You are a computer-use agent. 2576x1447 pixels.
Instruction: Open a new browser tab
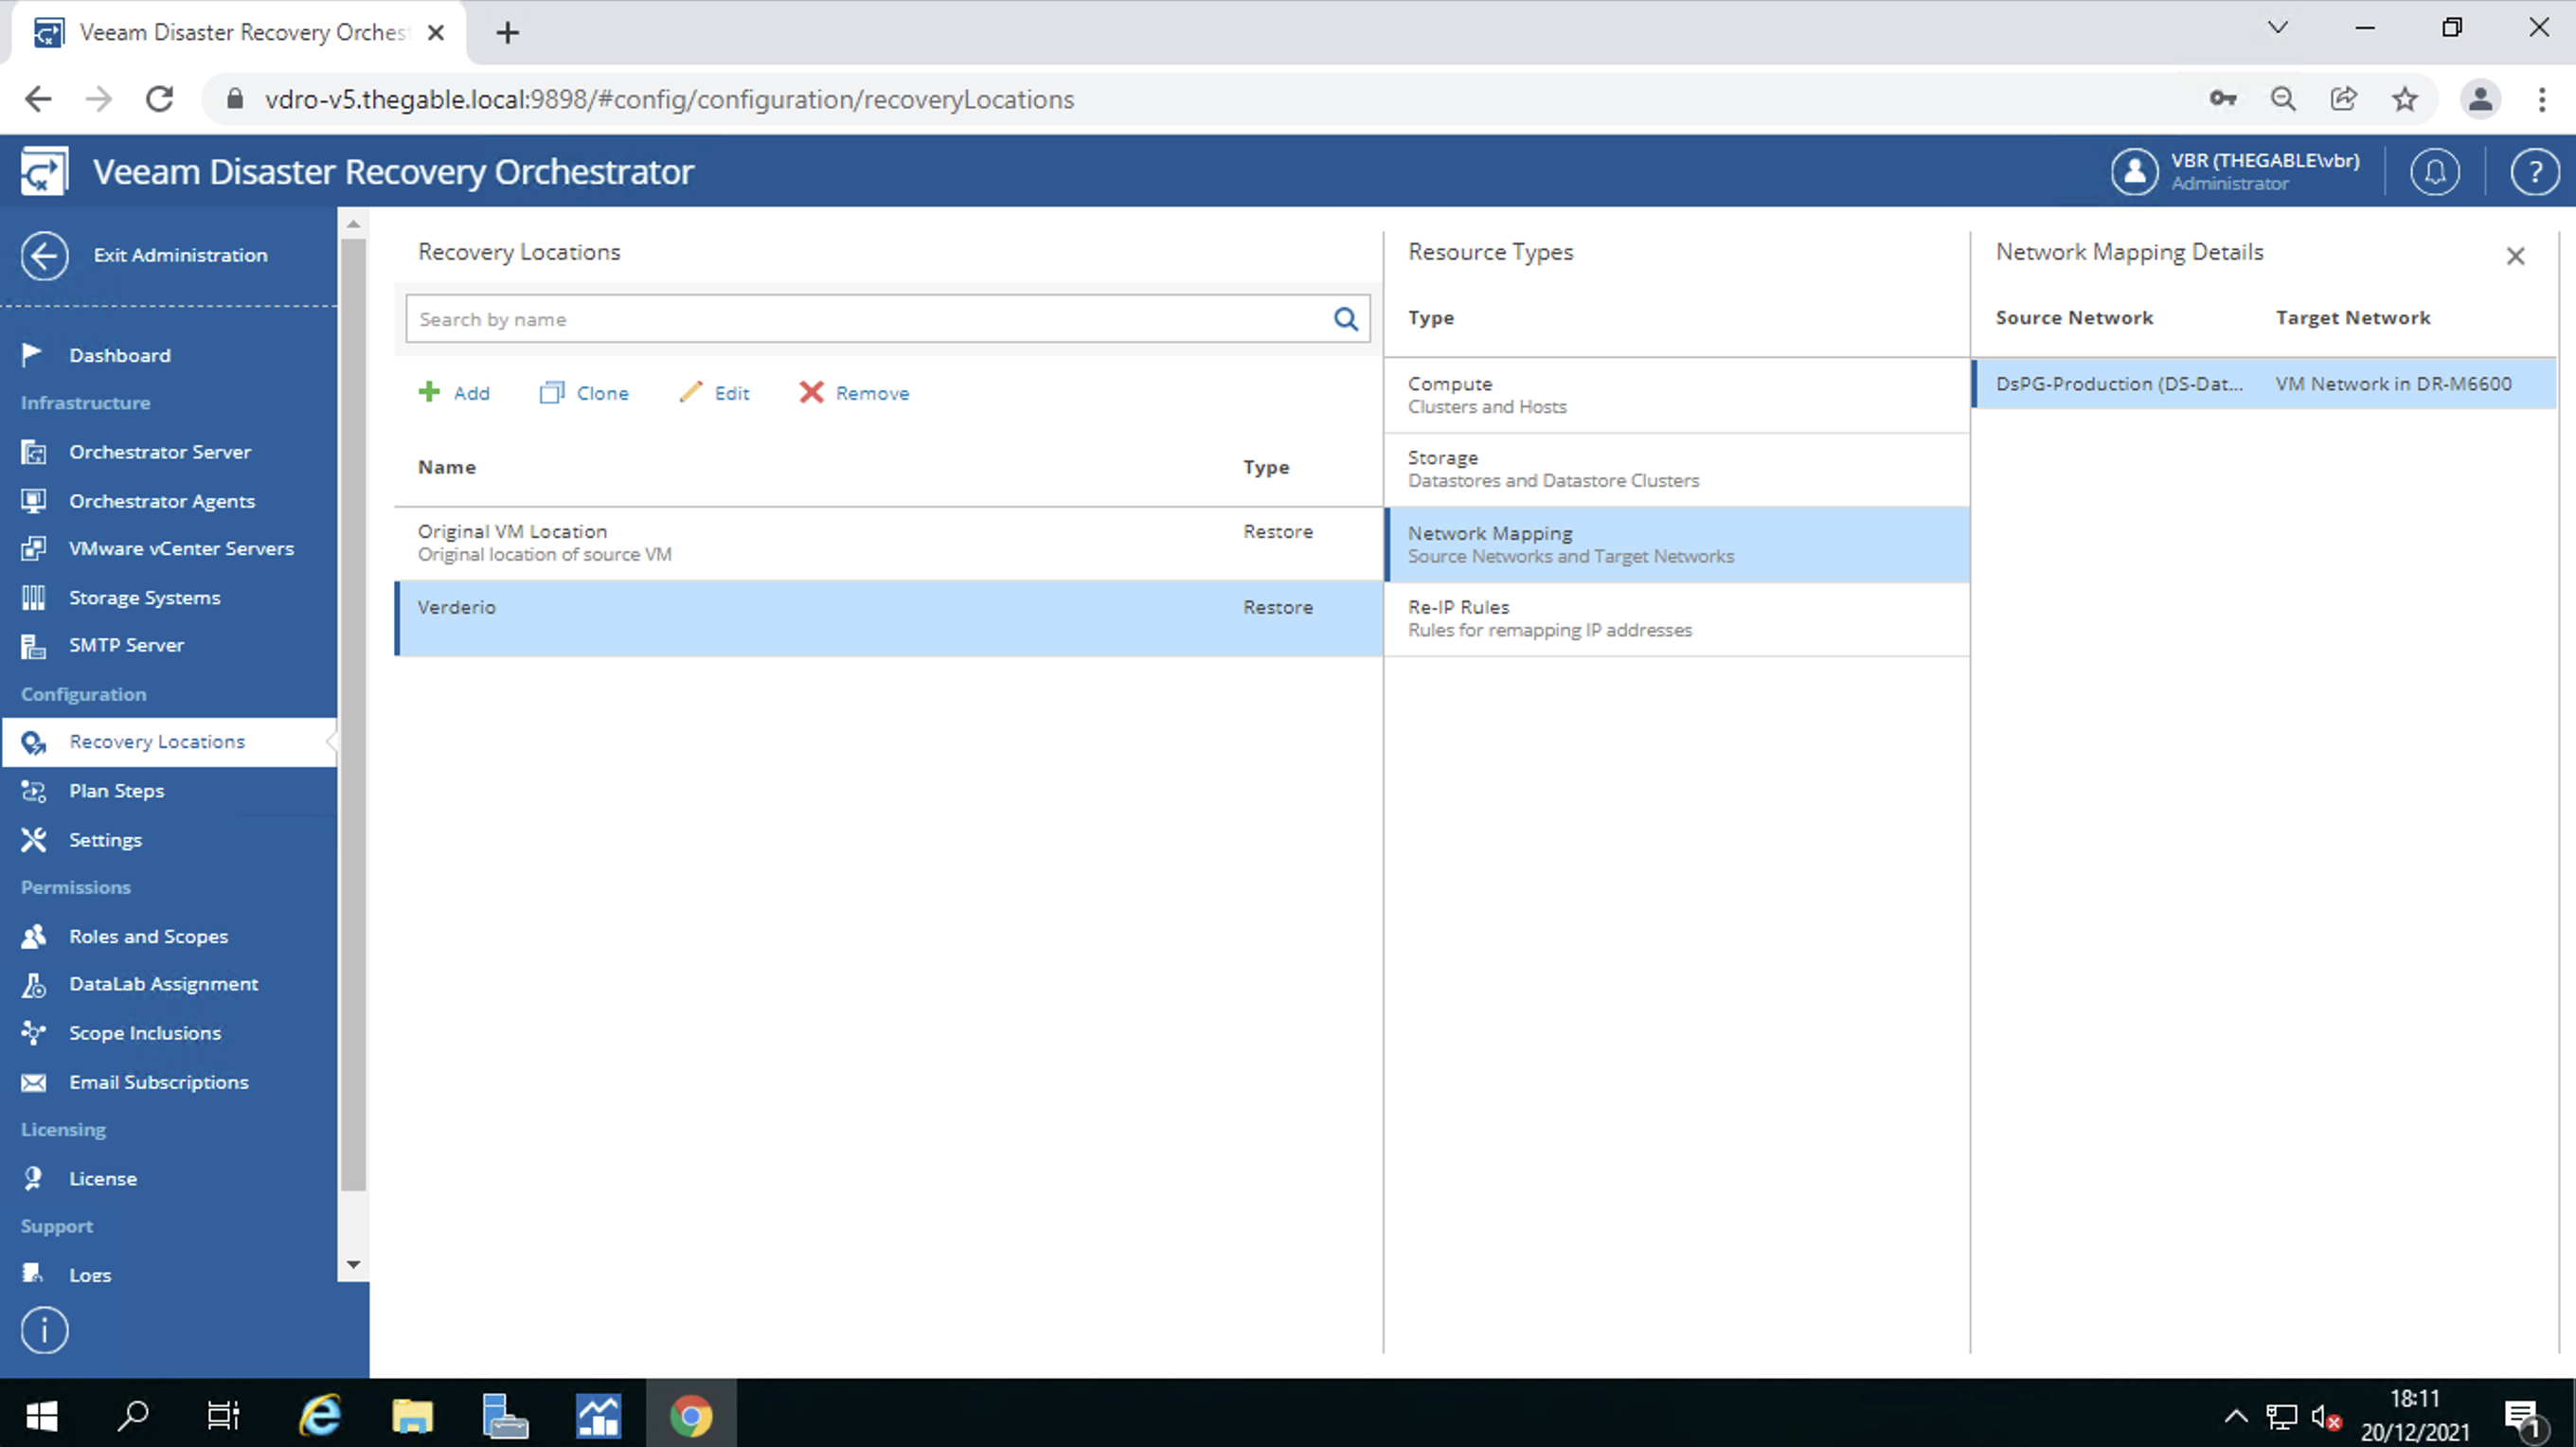click(x=507, y=33)
